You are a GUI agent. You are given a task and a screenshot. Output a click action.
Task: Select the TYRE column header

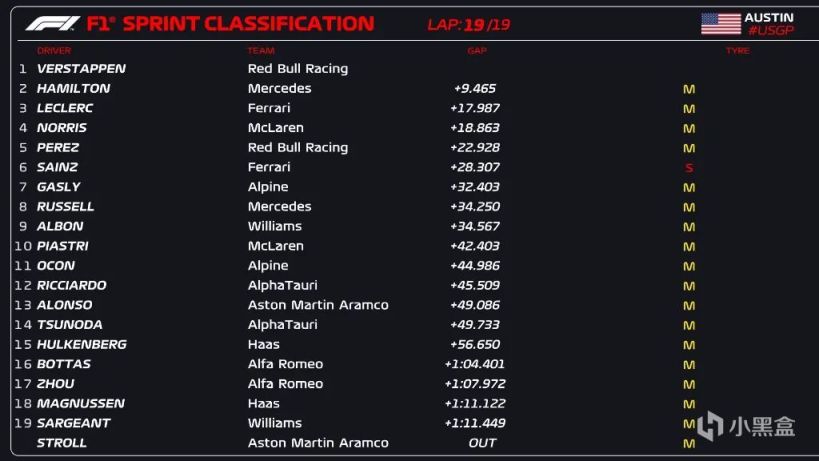point(738,51)
